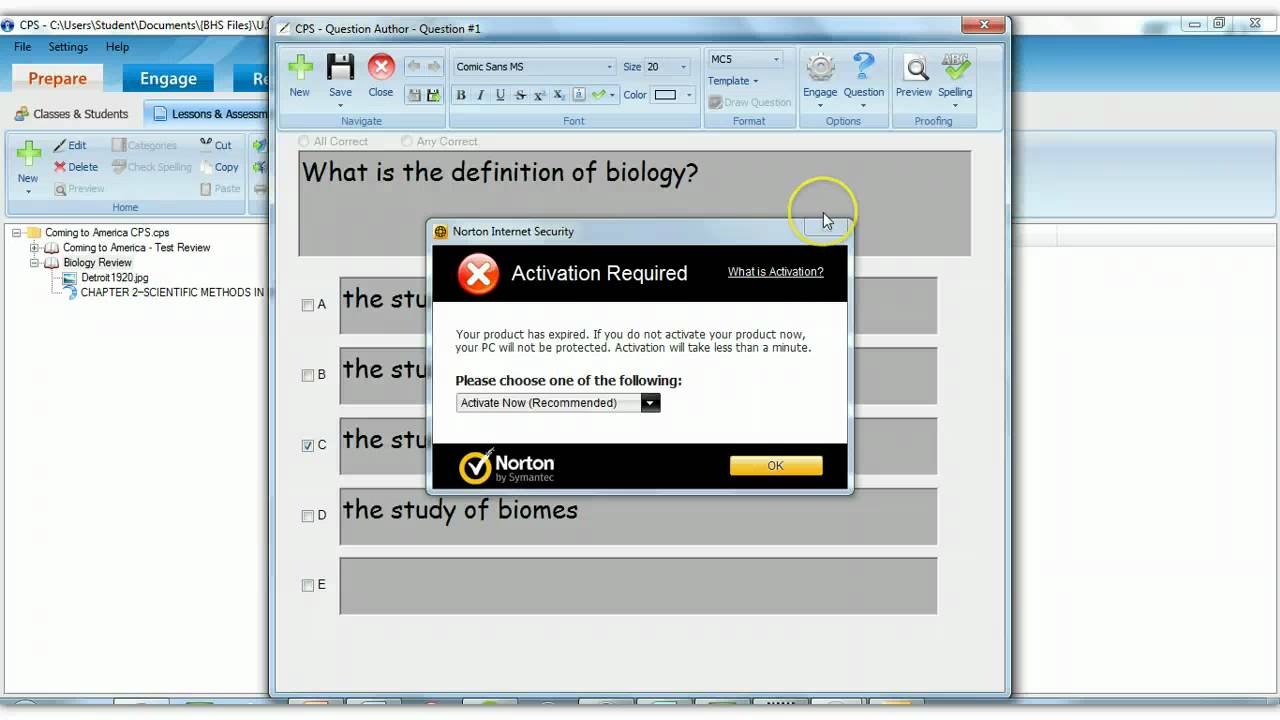Select the All Correct radio button

click(304, 141)
